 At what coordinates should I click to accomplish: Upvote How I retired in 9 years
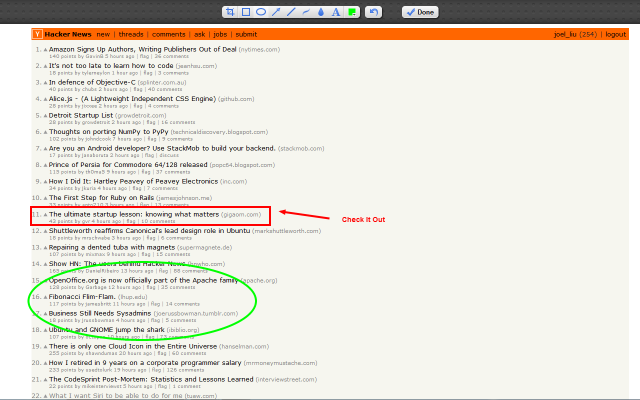point(45,363)
